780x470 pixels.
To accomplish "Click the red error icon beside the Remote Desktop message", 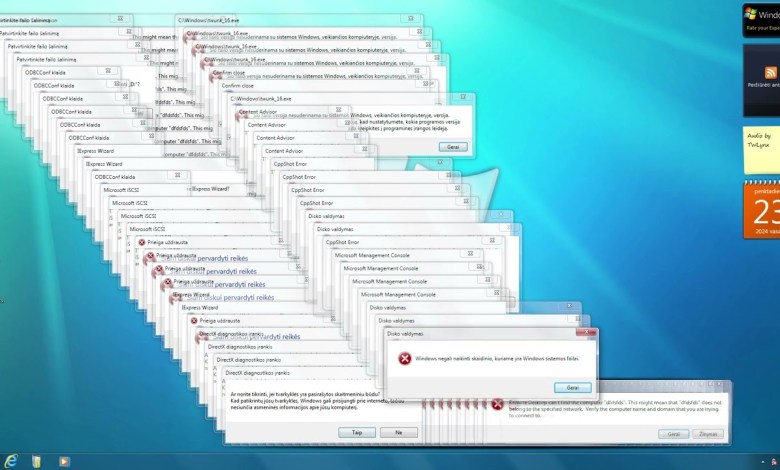I will click(x=497, y=404).
